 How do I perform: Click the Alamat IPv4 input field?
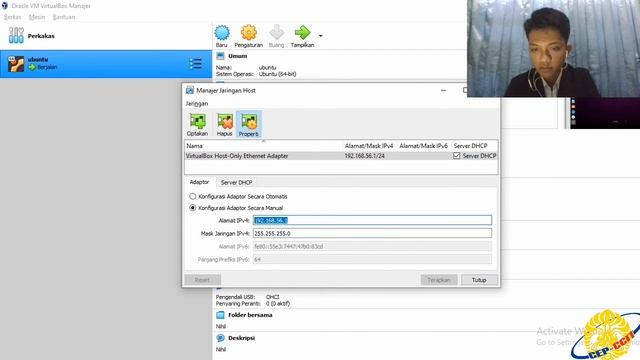[x=372, y=220]
